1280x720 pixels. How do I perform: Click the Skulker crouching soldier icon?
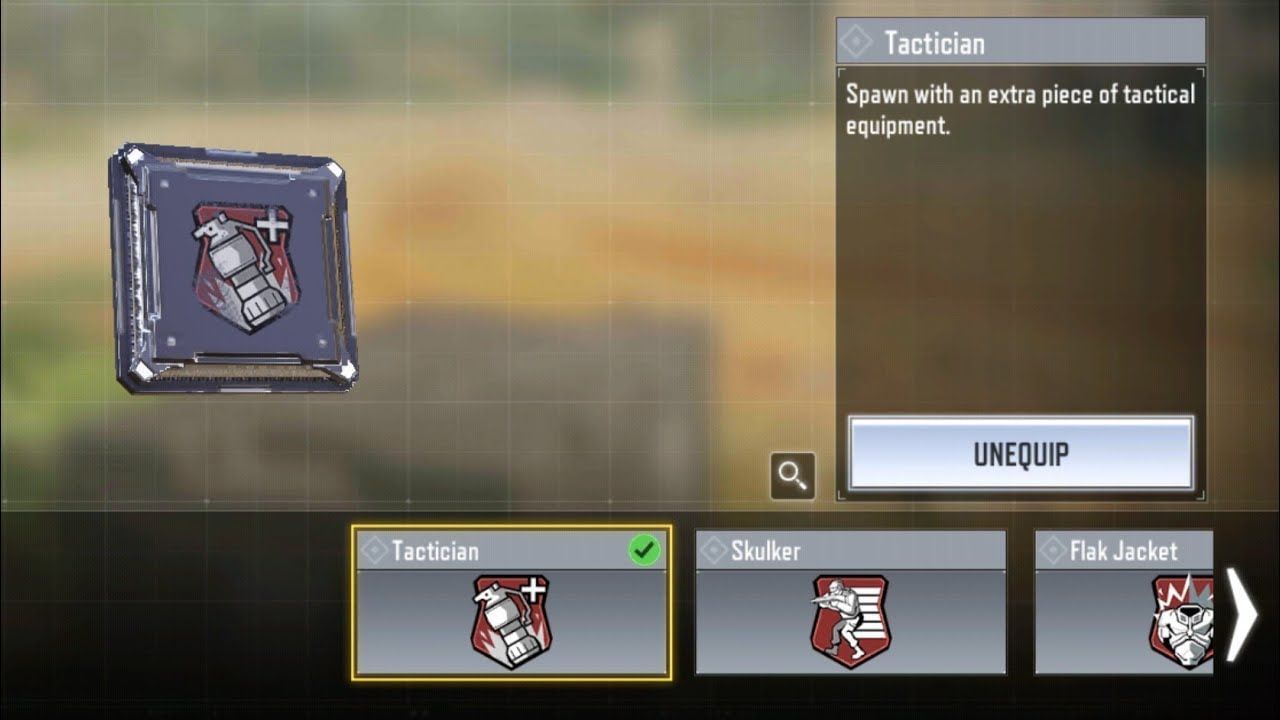click(x=850, y=621)
